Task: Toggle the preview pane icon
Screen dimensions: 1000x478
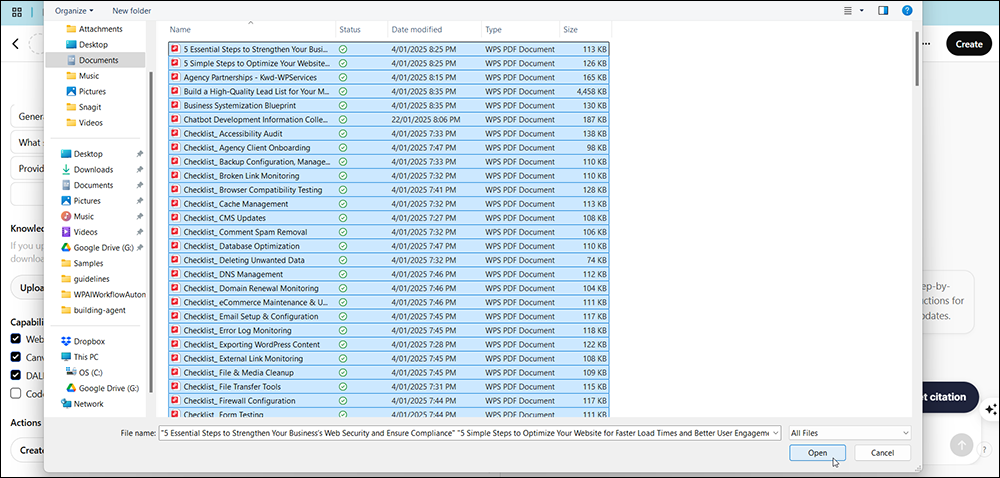Action: click(883, 10)
